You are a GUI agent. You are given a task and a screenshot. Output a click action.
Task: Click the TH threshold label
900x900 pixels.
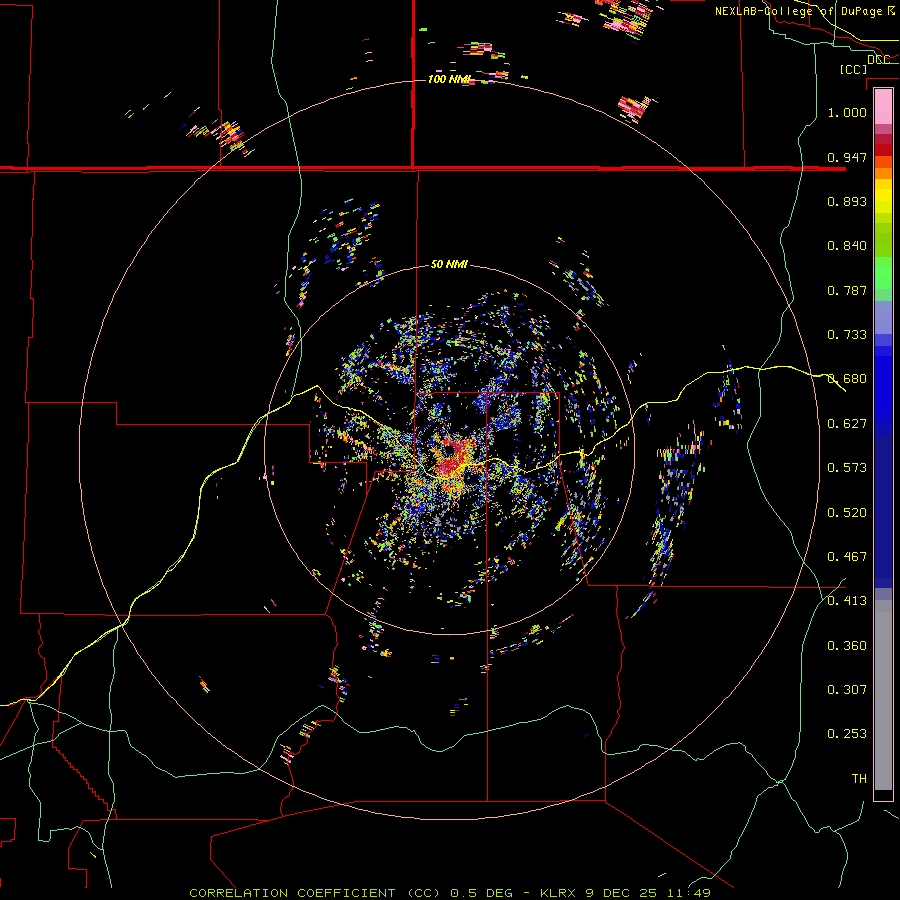pos(859,779)
